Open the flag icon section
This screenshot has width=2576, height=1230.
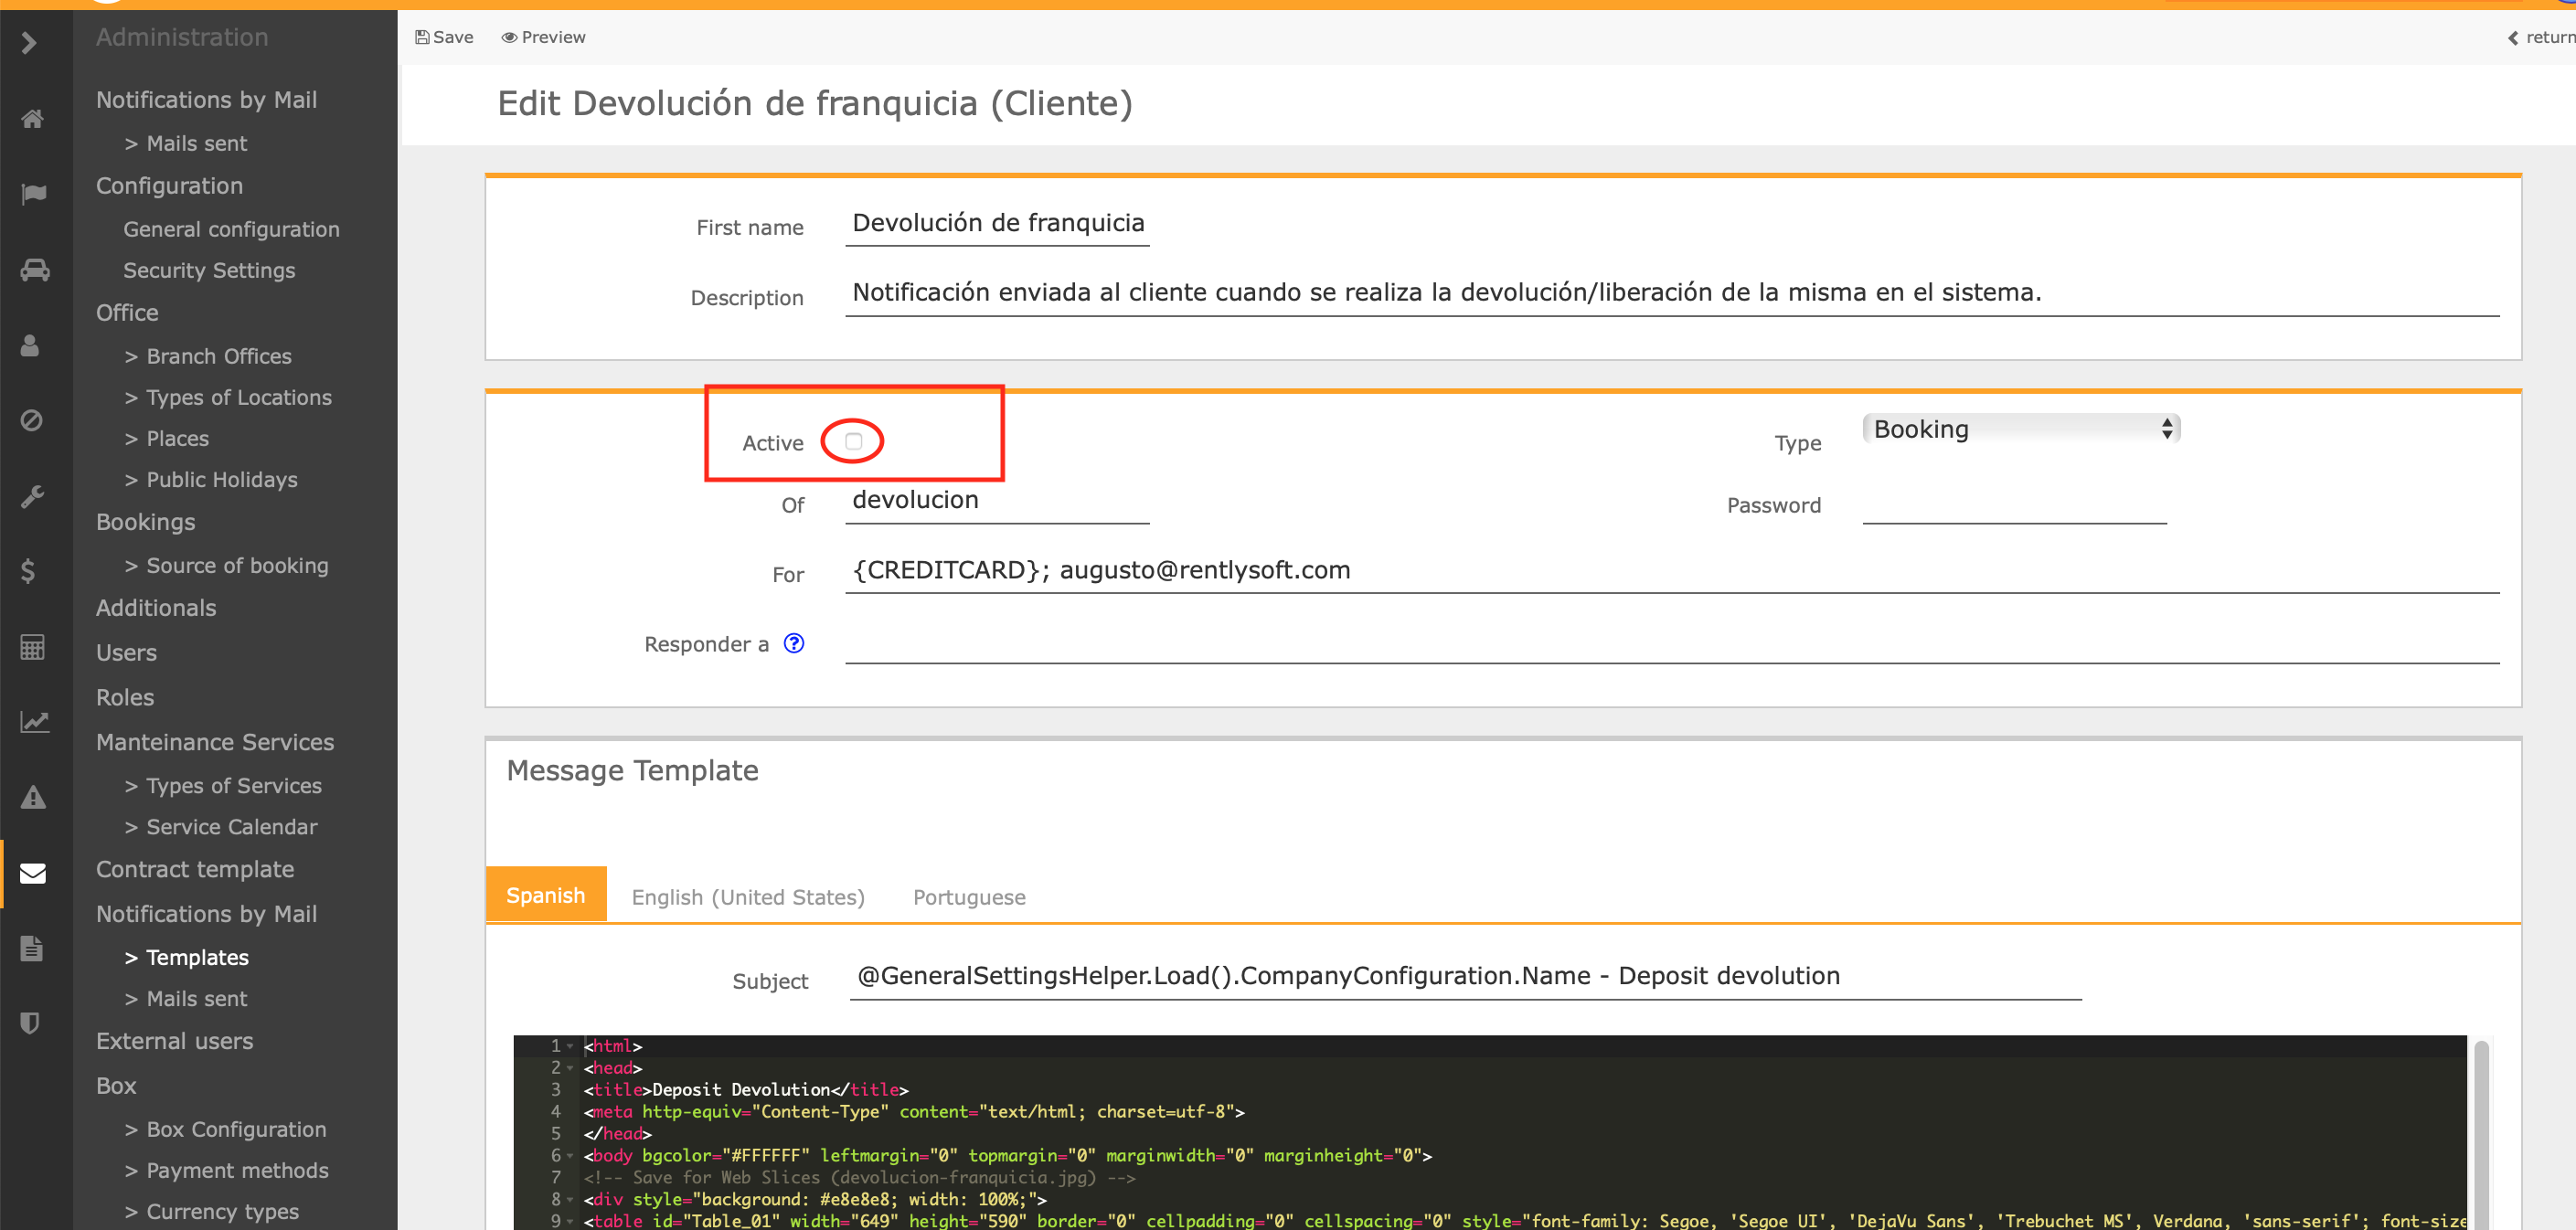(x=33, y=194)
